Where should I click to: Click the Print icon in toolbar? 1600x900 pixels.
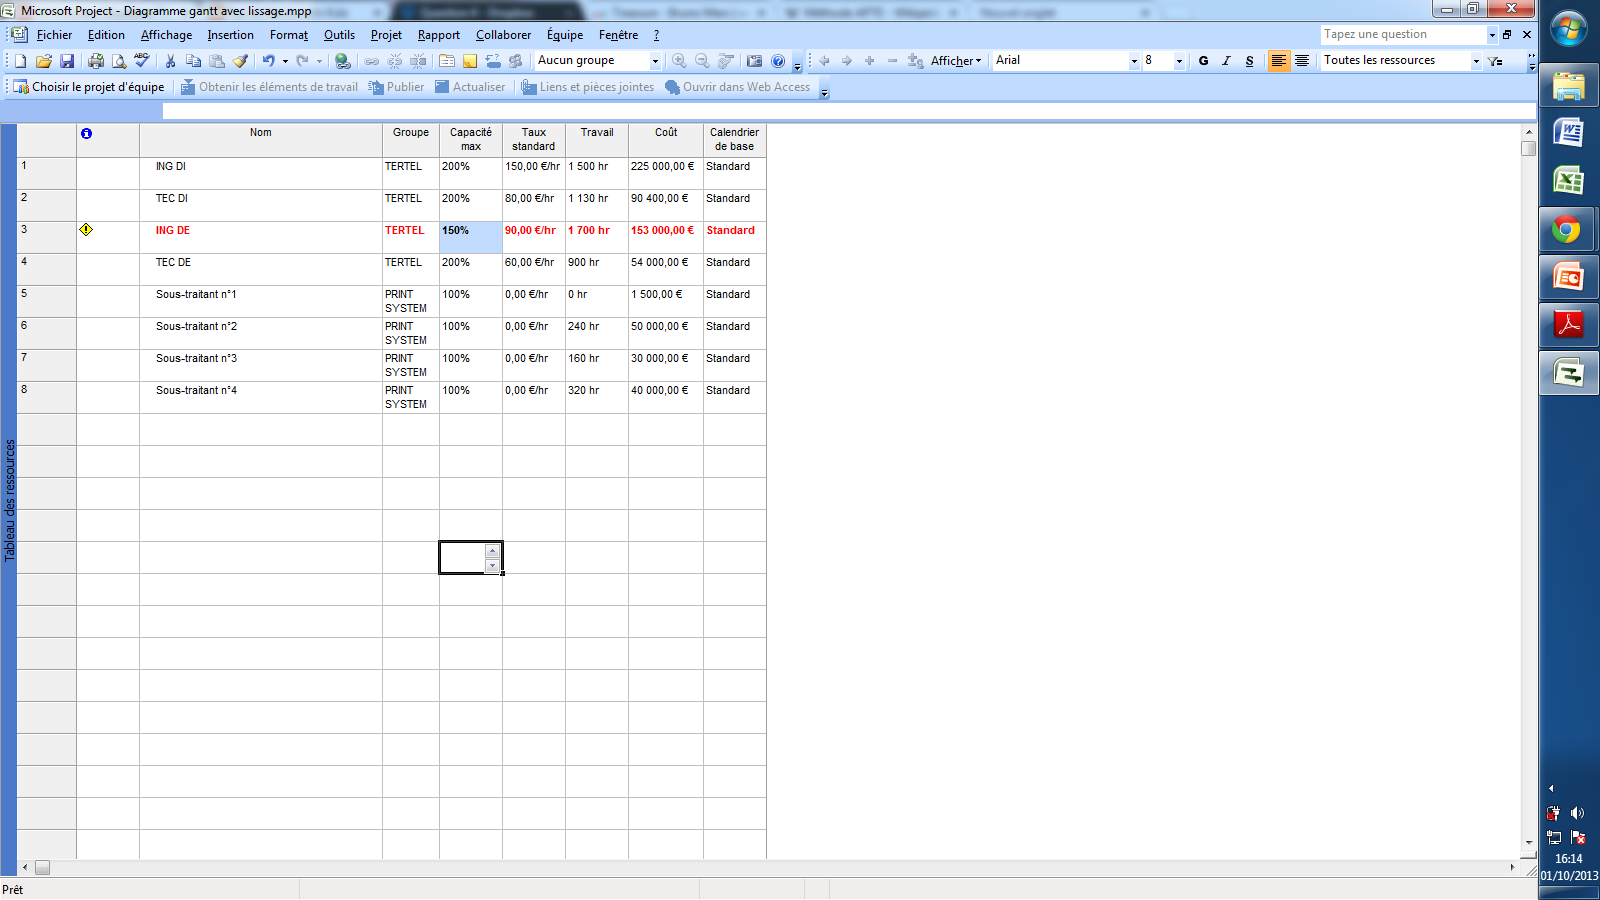point(95,61)
